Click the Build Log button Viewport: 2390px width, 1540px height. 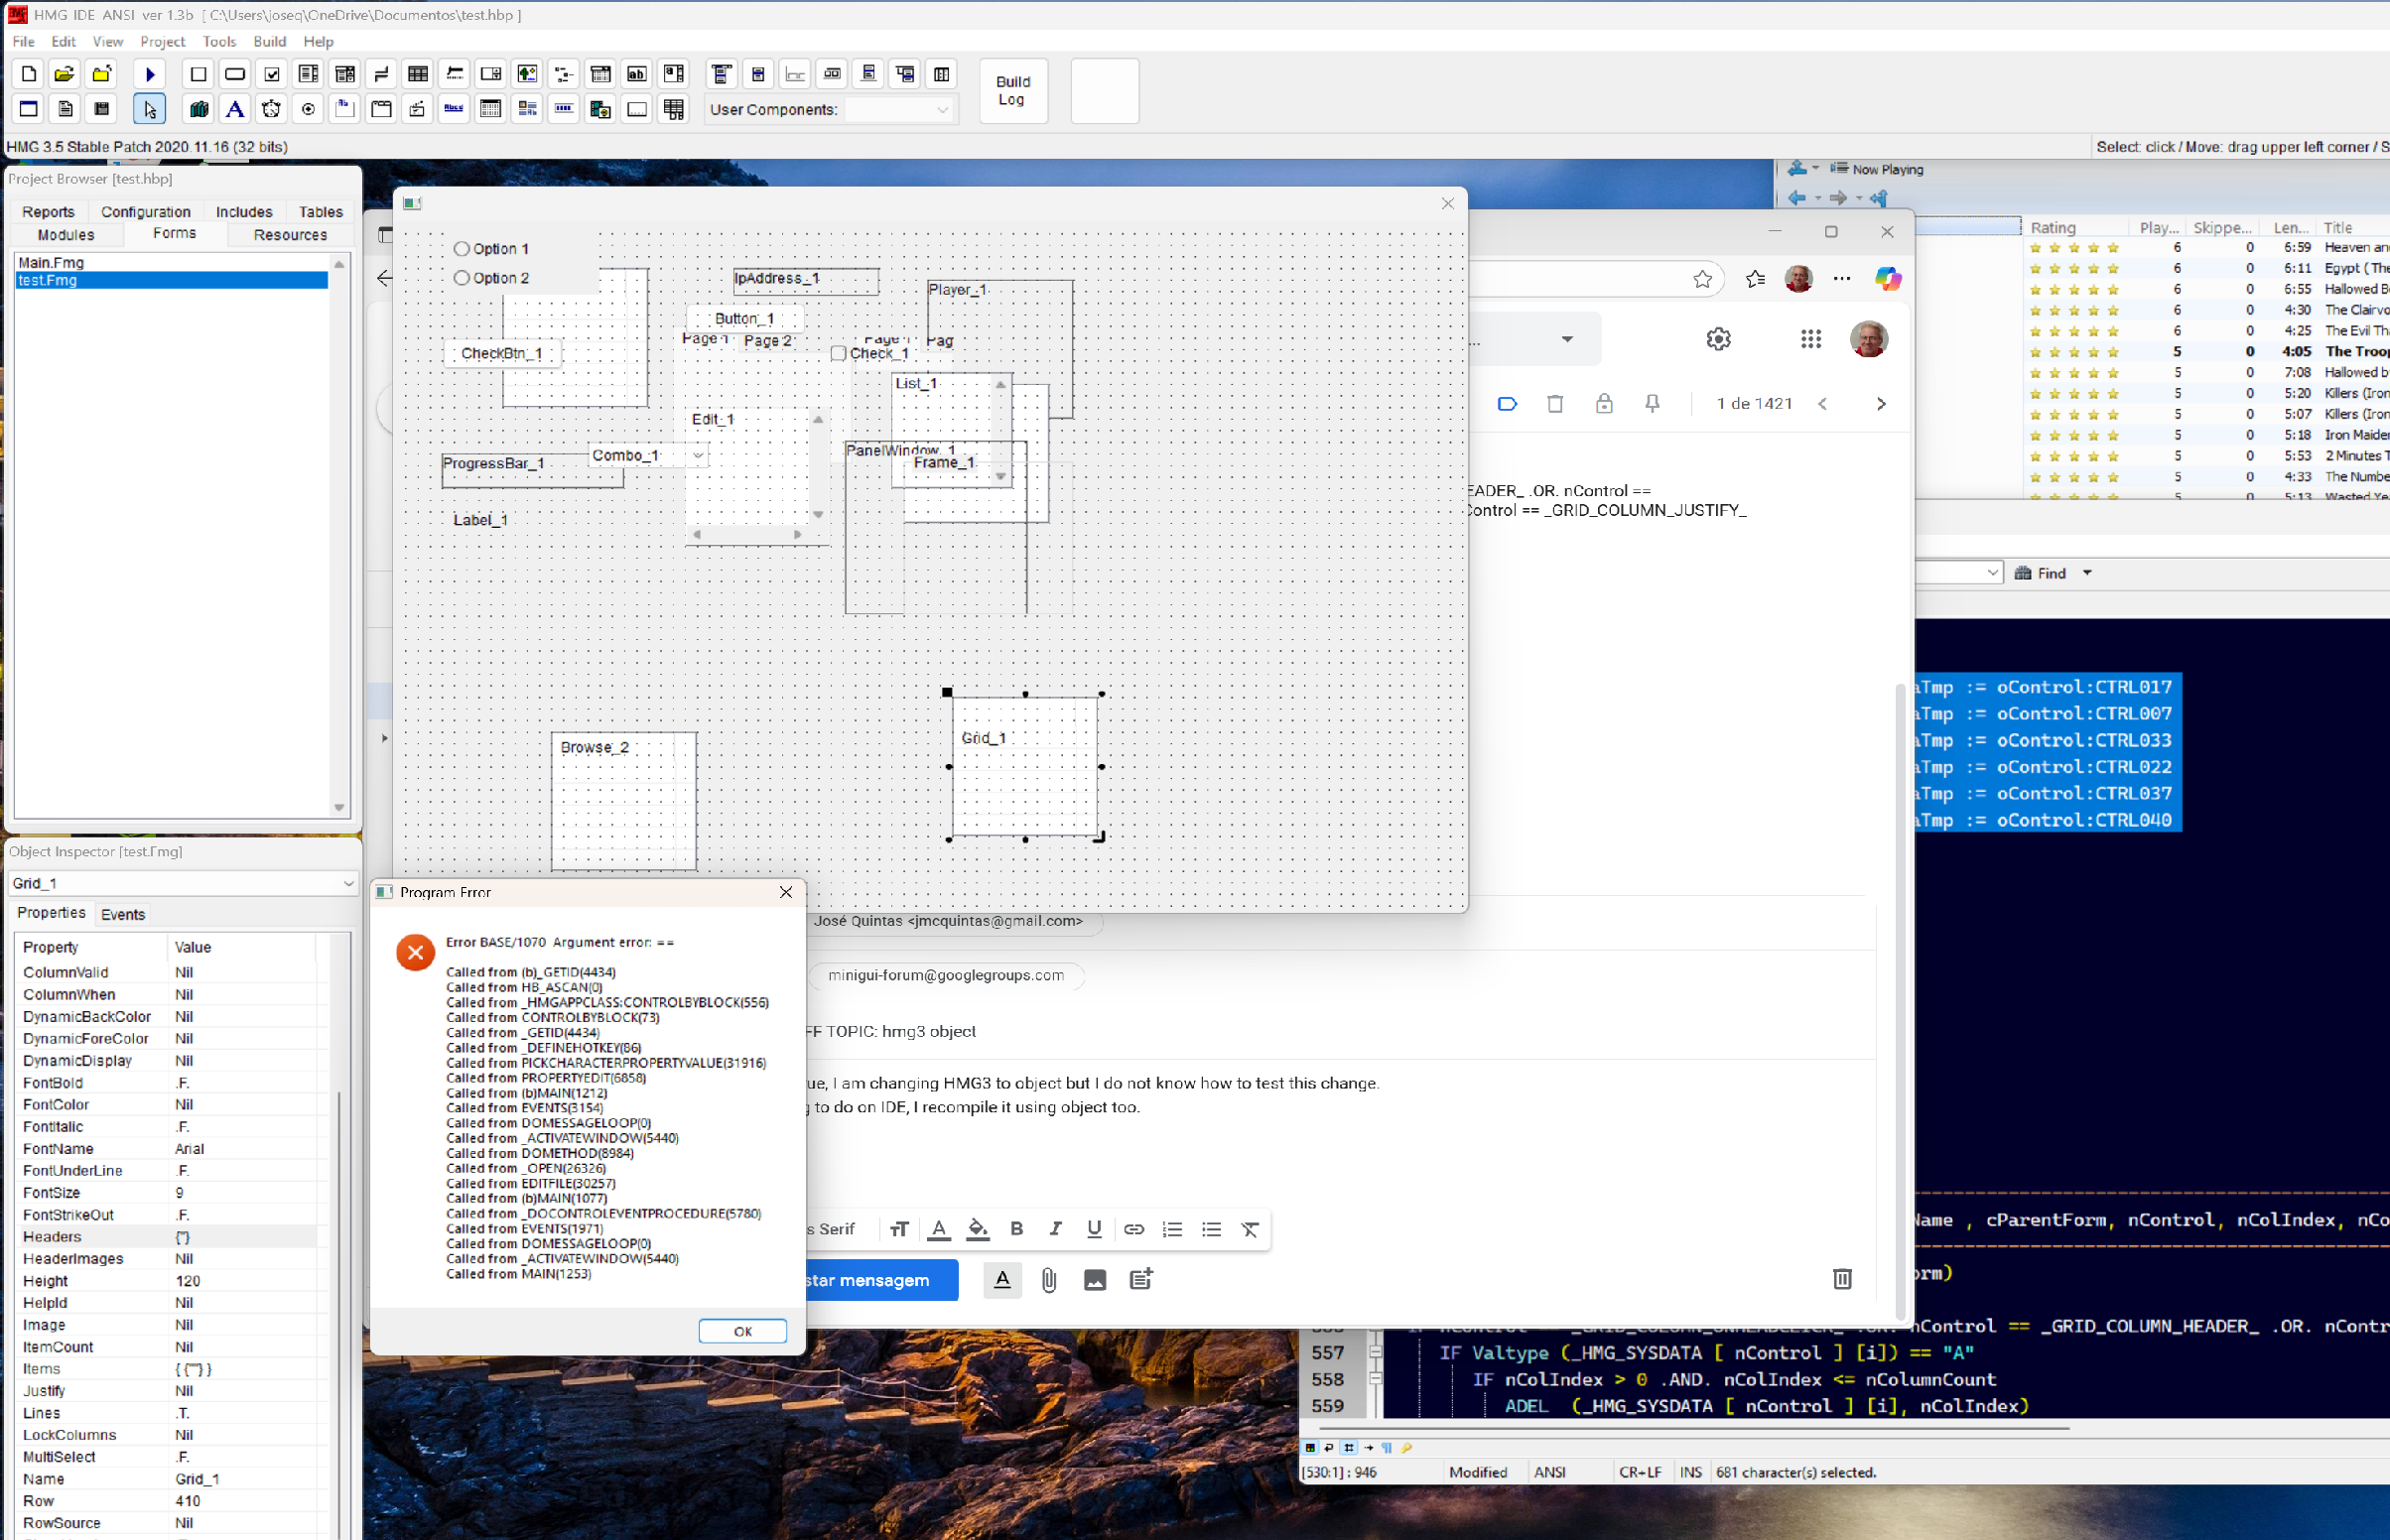pyautogui.click(x=1012, y=90)
